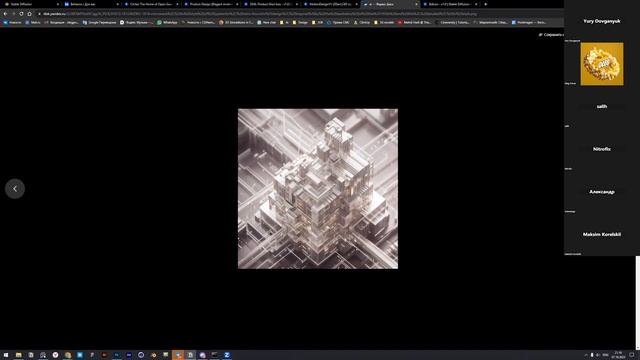The height and width of the screenshot is (360, 640).
Task: Open Photoshop from the taskbar
Action: coord(116,355)
